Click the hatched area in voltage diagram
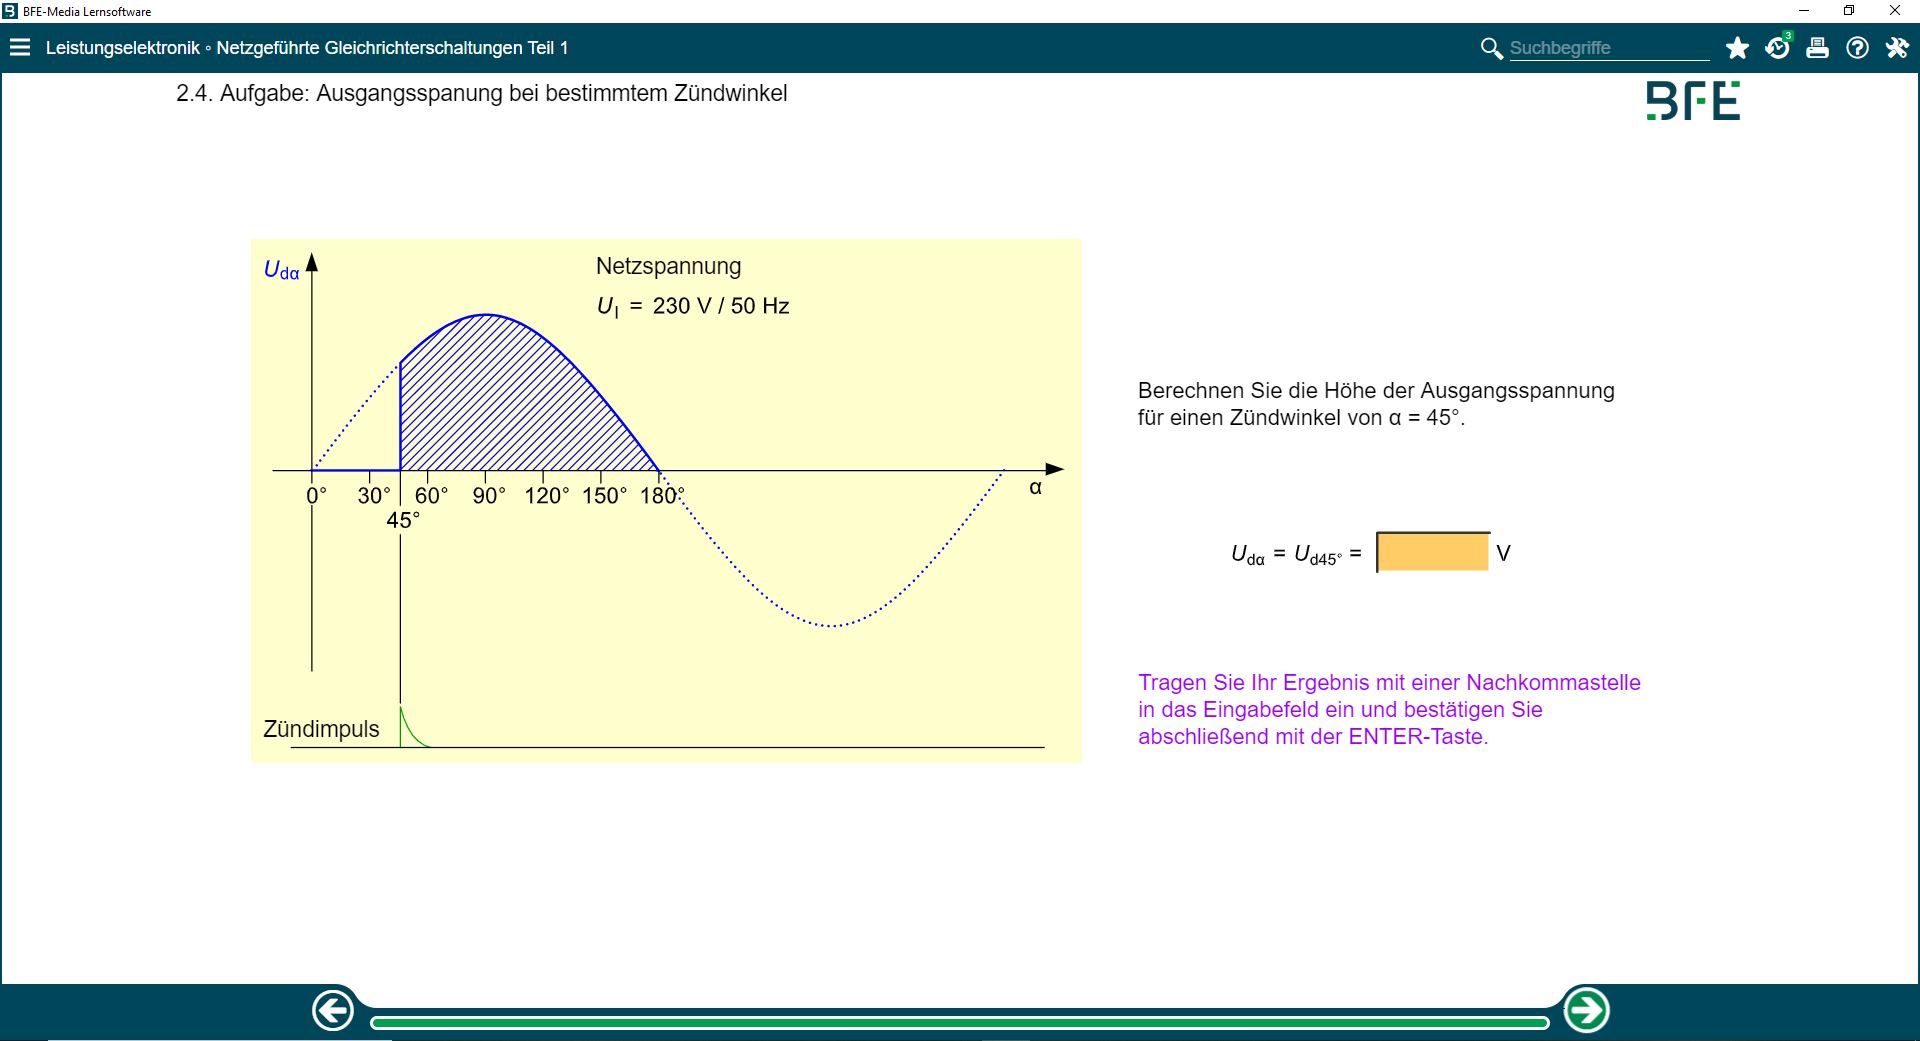1920x1041 pixels. [500, 400]
